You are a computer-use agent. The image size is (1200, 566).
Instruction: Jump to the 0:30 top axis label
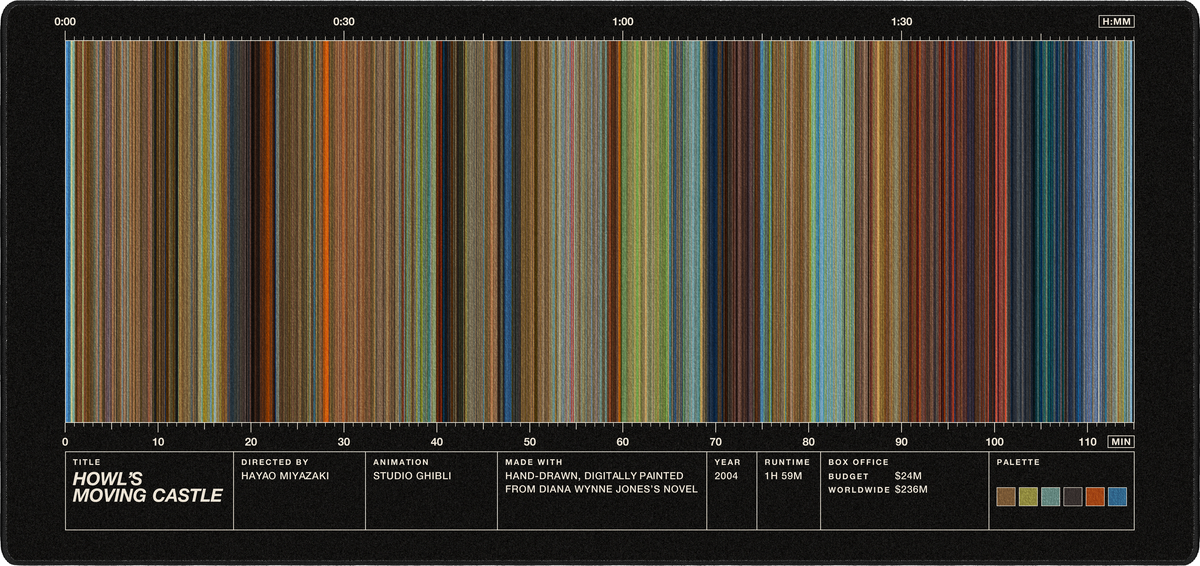[x=344, y=21]
